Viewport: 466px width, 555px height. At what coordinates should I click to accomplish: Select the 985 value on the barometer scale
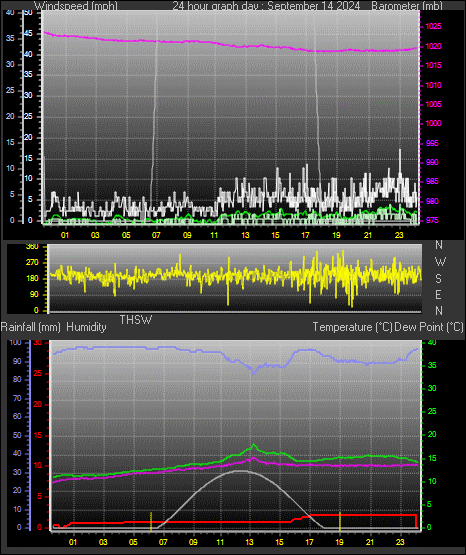click(x=432, y=182)
